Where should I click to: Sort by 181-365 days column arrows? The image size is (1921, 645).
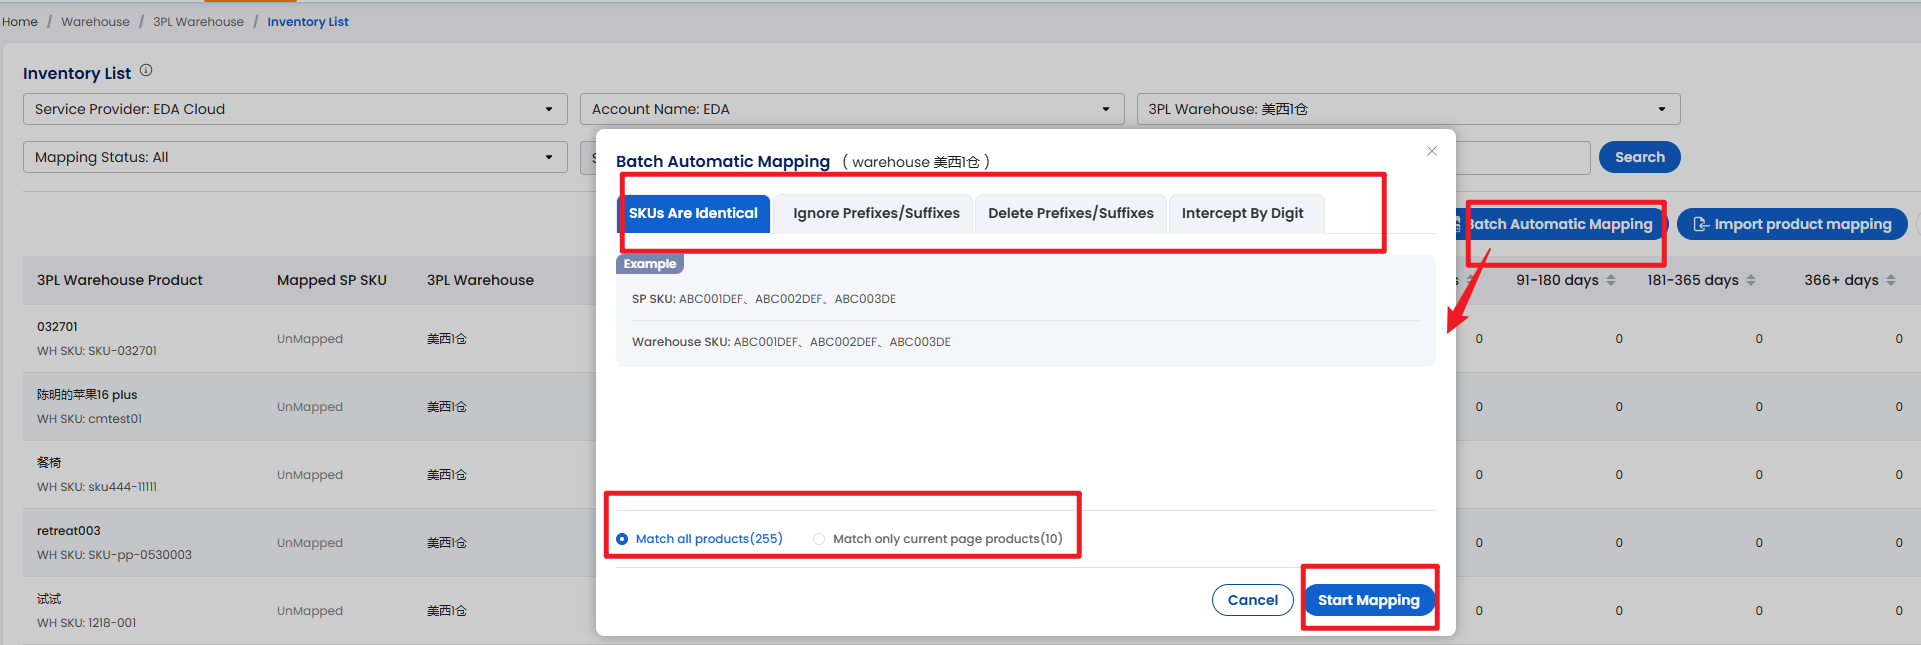(x=1751, y=281)
